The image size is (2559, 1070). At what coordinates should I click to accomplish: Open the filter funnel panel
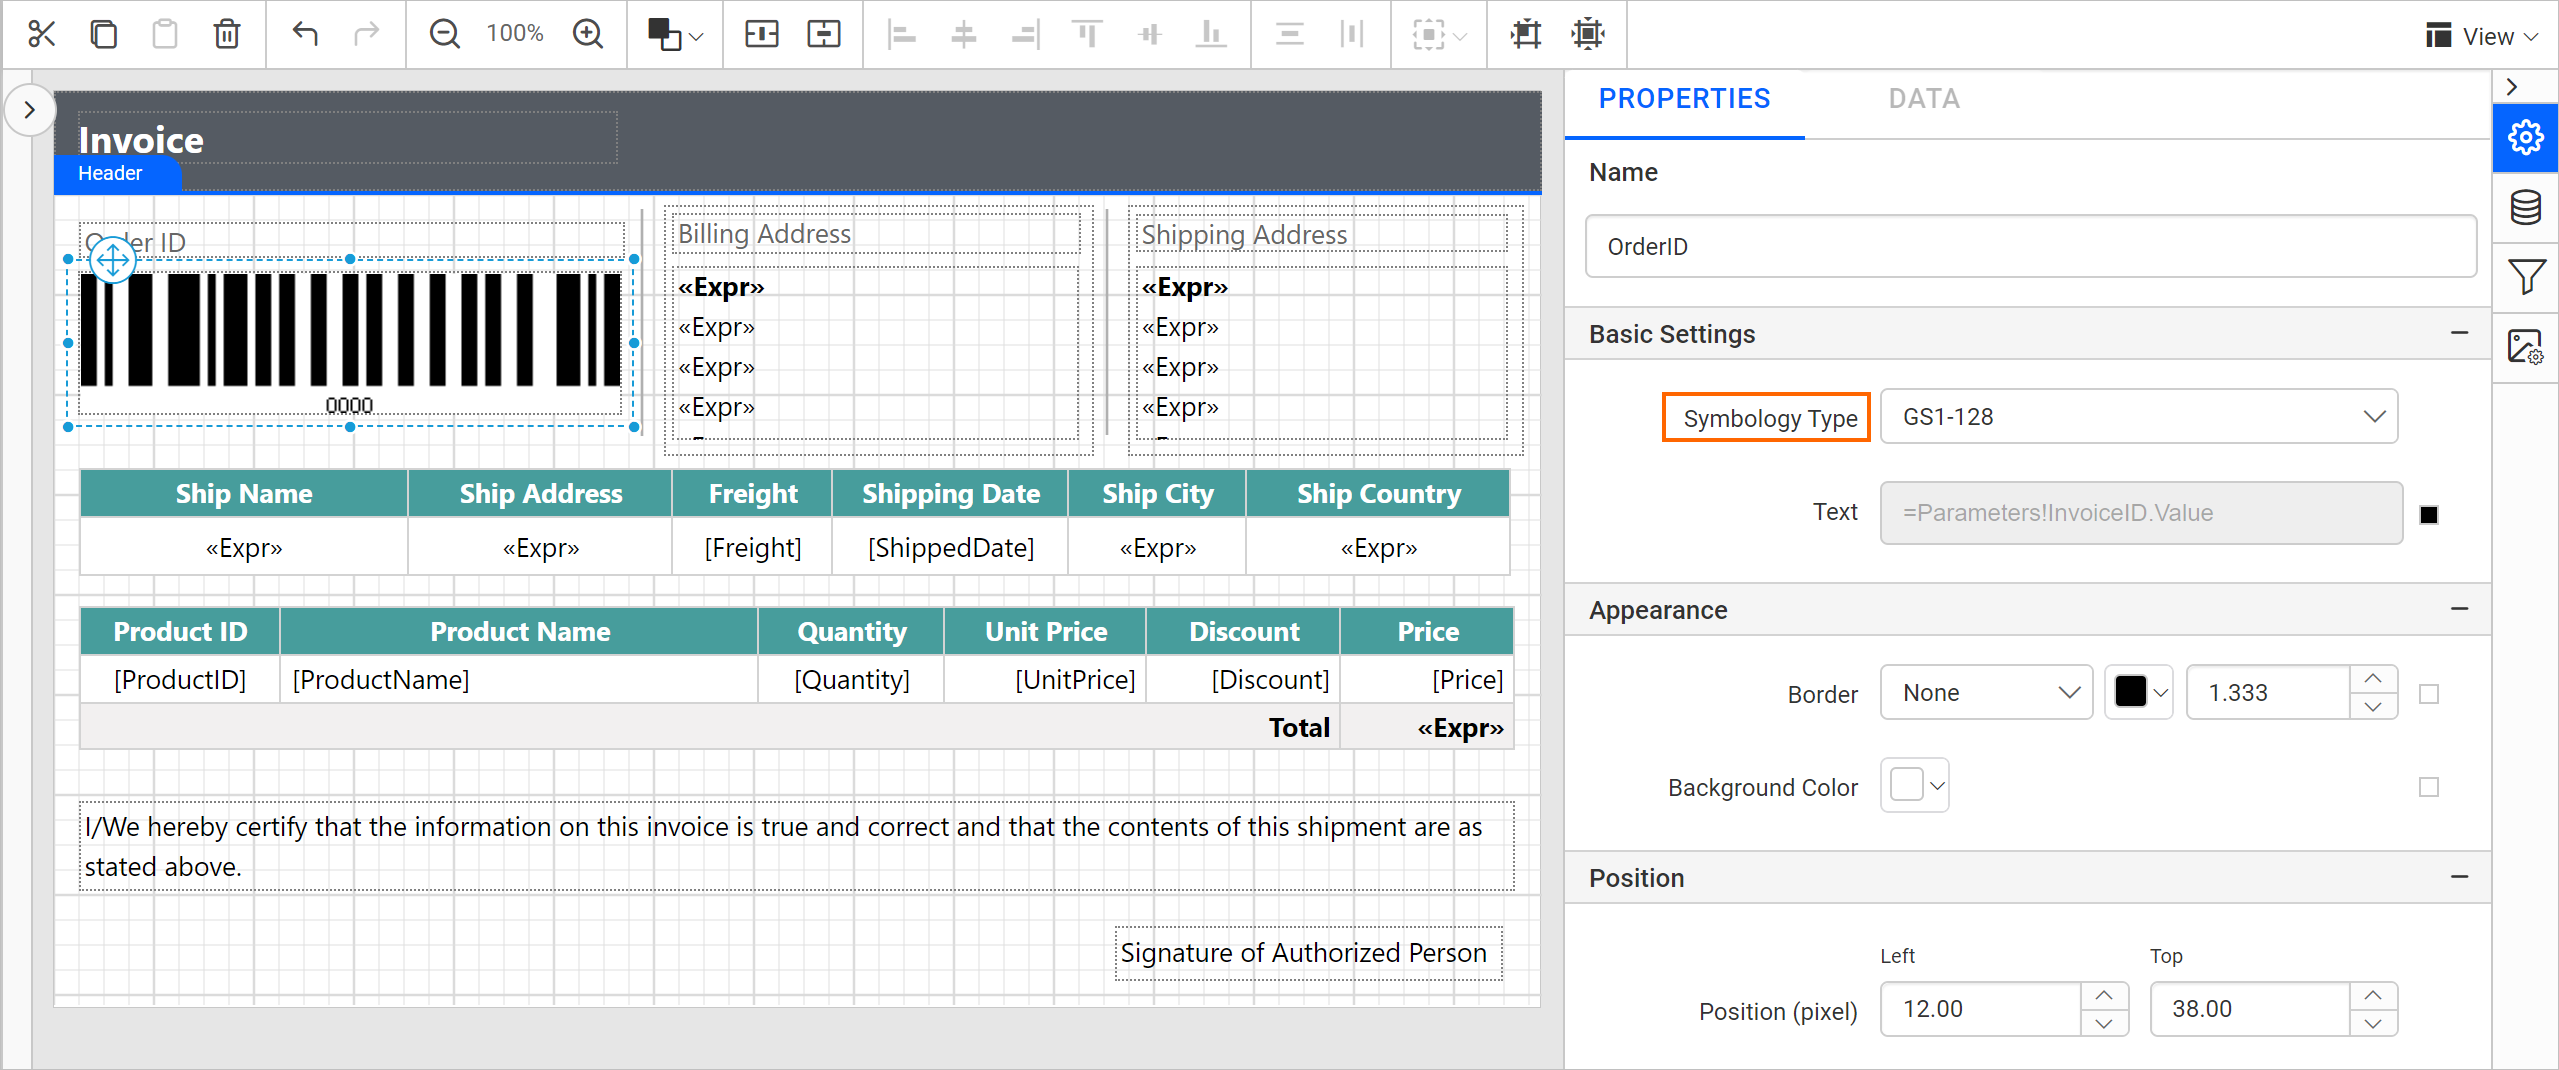click(x=2526, y=277)
